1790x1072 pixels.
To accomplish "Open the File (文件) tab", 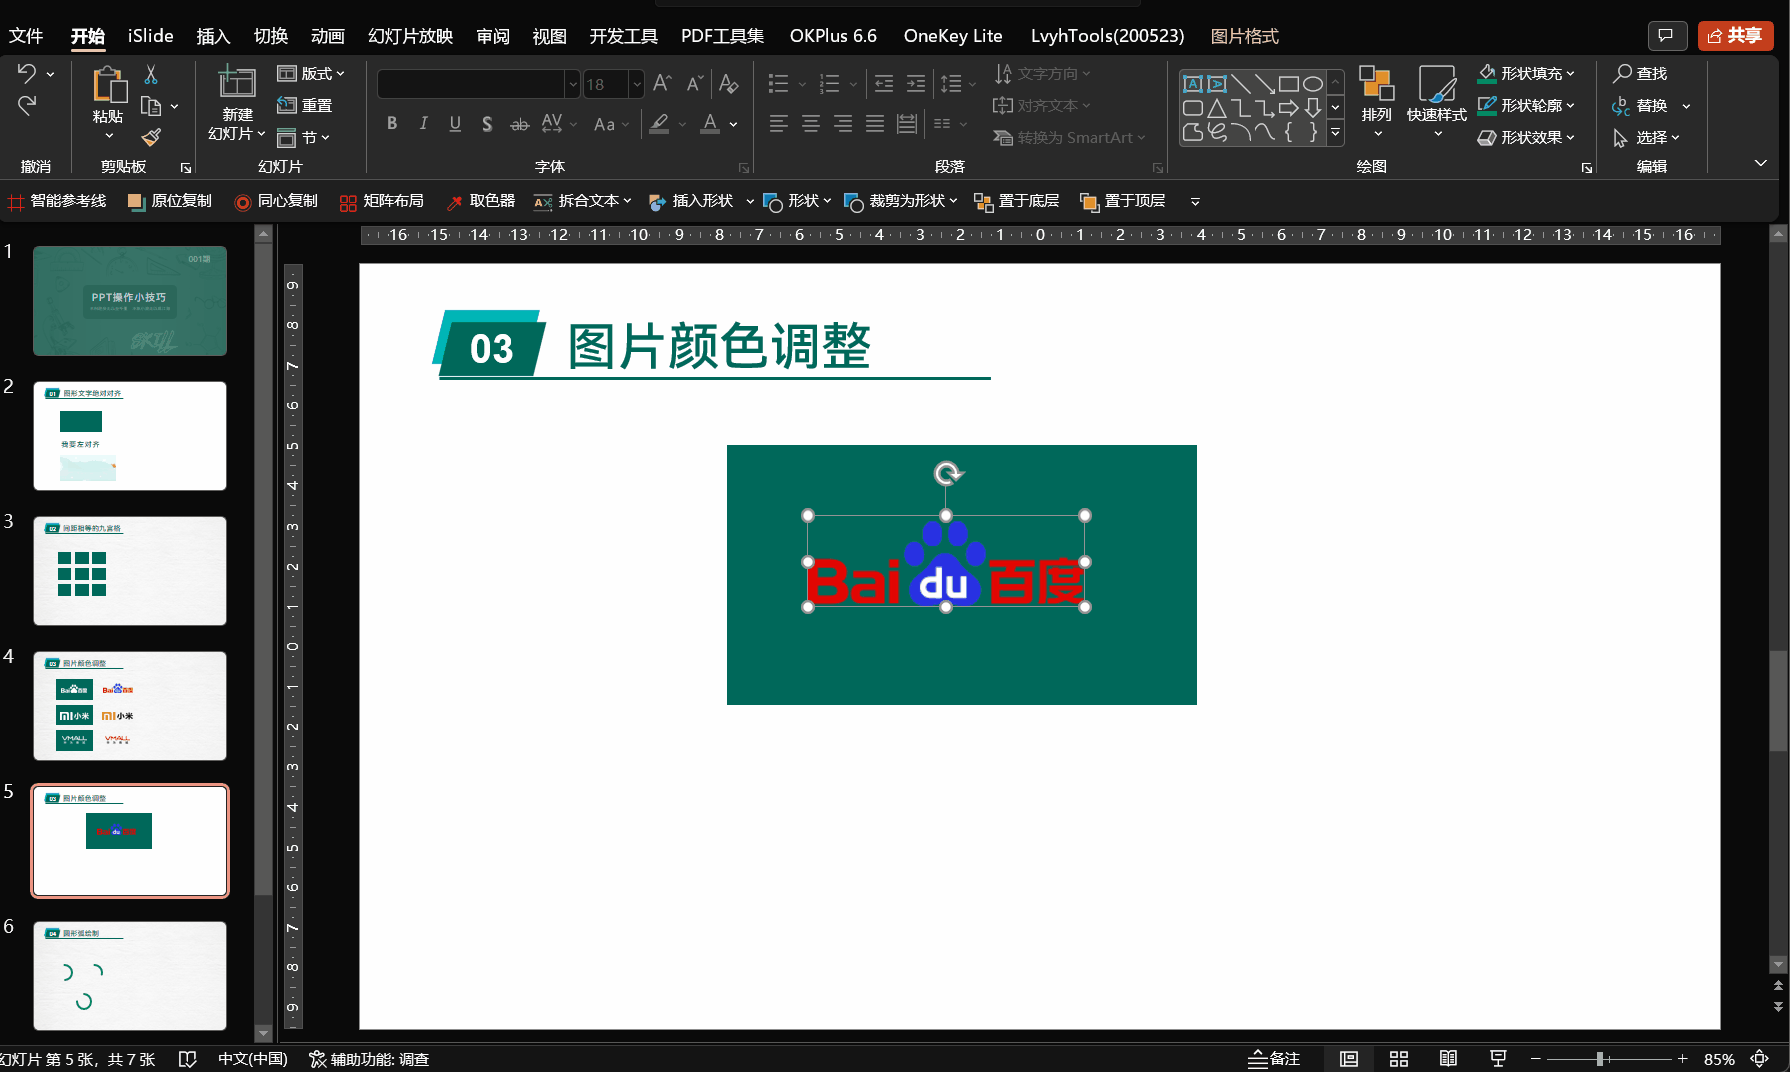I will pyautogui.click(x=26, y=36).
